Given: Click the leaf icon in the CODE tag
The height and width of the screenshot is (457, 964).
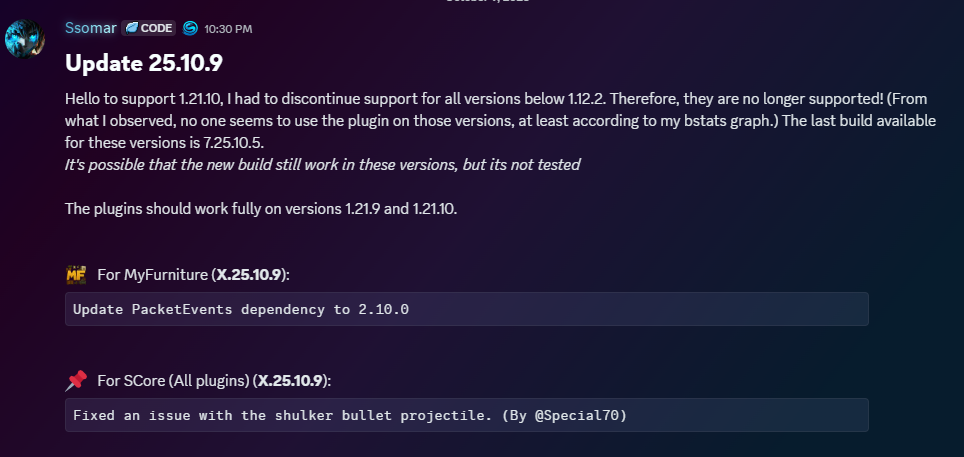Looking at the screenshot, I should point(131,27).
